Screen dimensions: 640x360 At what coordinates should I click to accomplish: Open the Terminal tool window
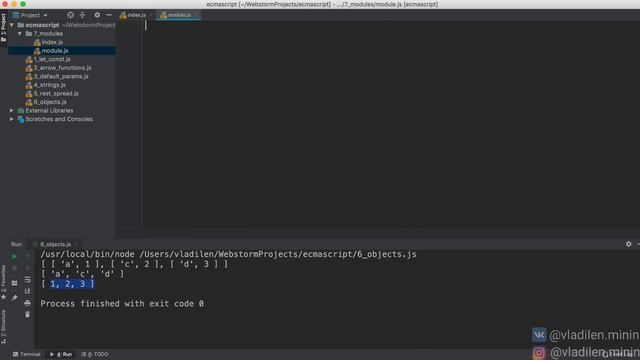(x=27, y=354)
